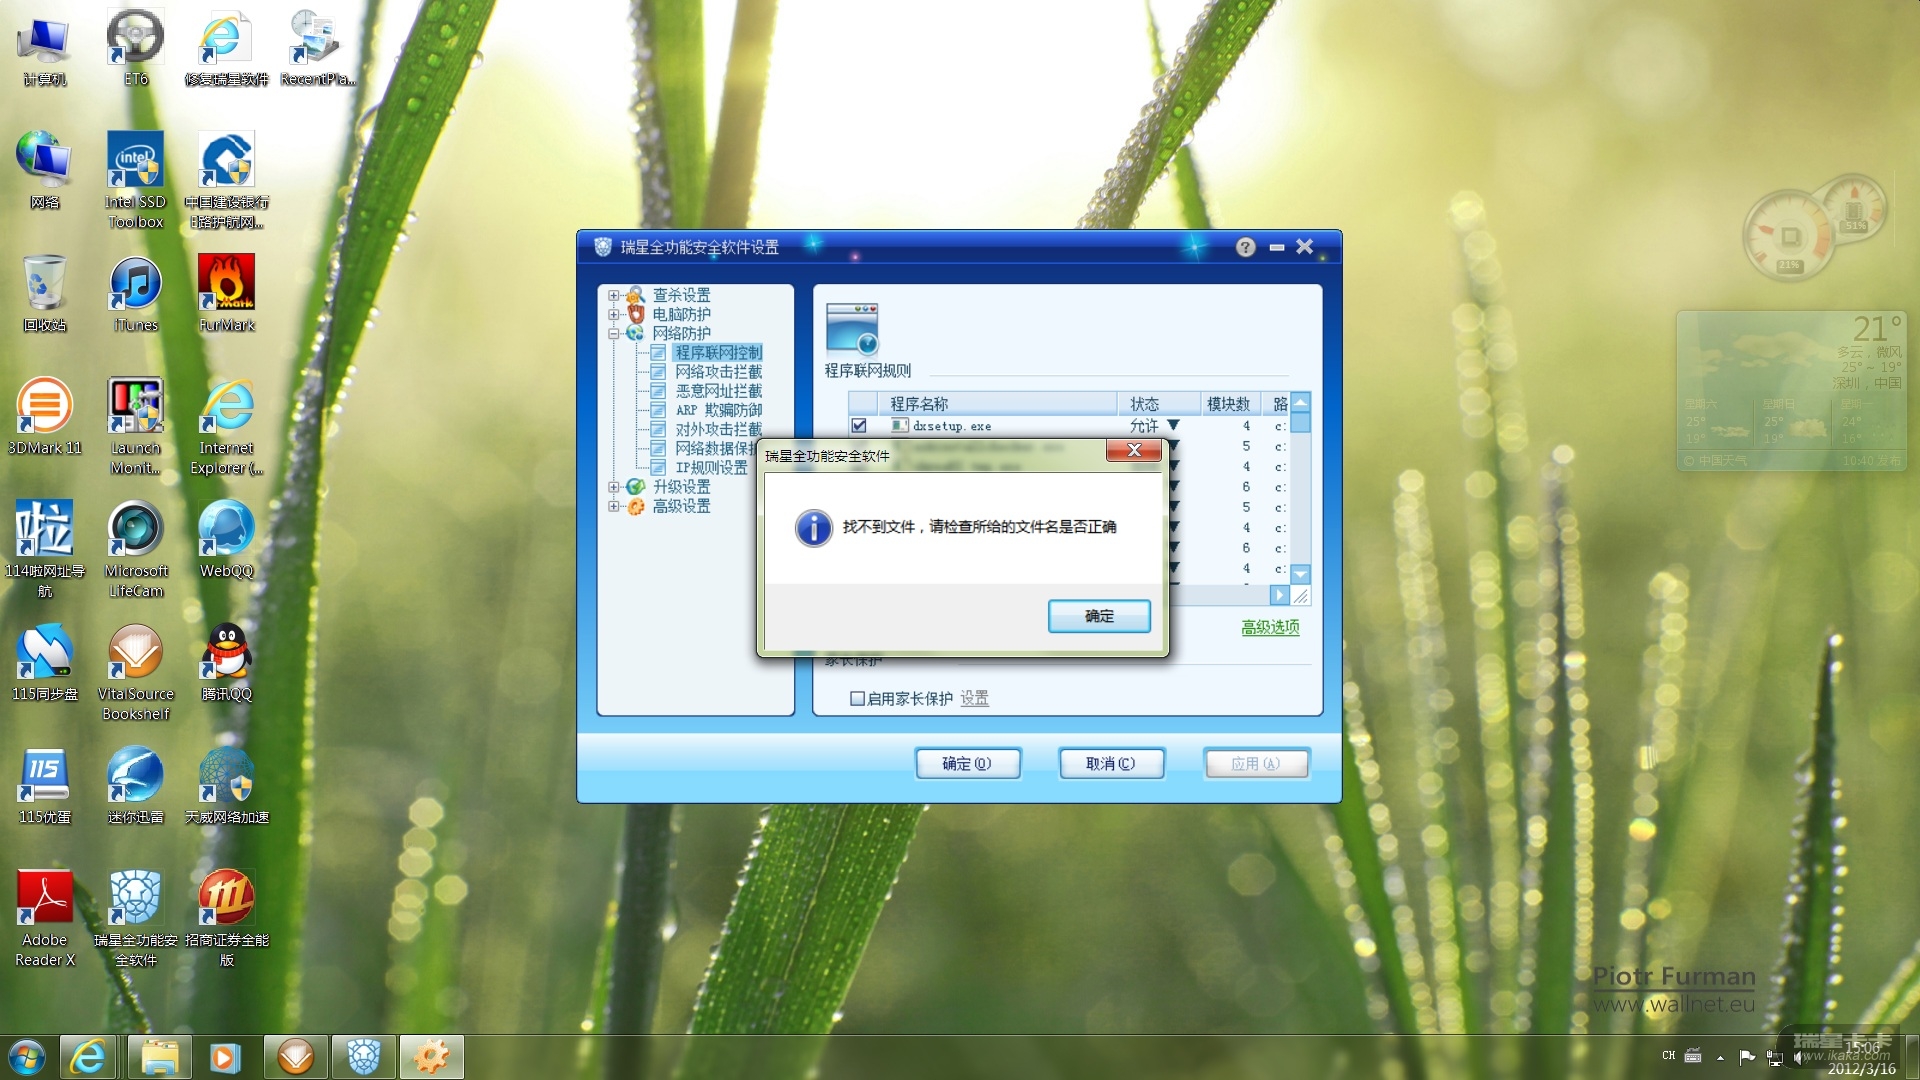Collapse the 网络防护 tree node
The image size is (1920, 1080).
point(613,334)
